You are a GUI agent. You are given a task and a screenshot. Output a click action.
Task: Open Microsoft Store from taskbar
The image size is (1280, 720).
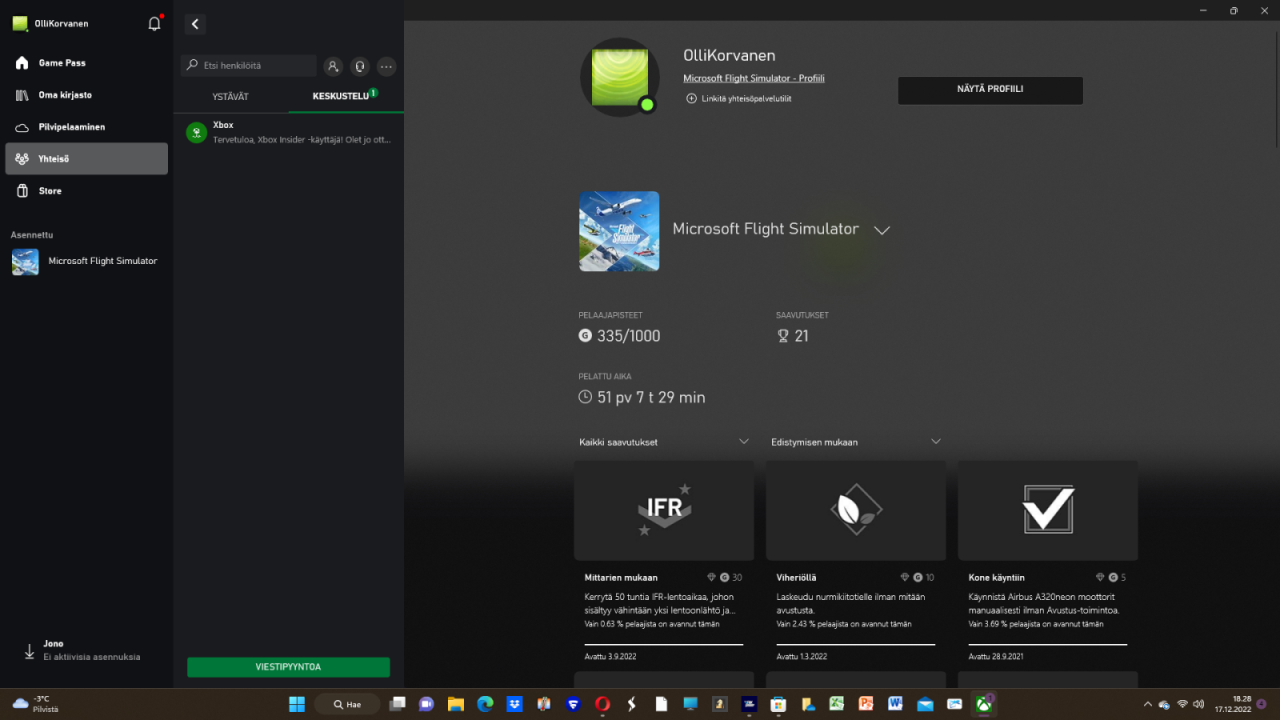[x=778, y=704]
